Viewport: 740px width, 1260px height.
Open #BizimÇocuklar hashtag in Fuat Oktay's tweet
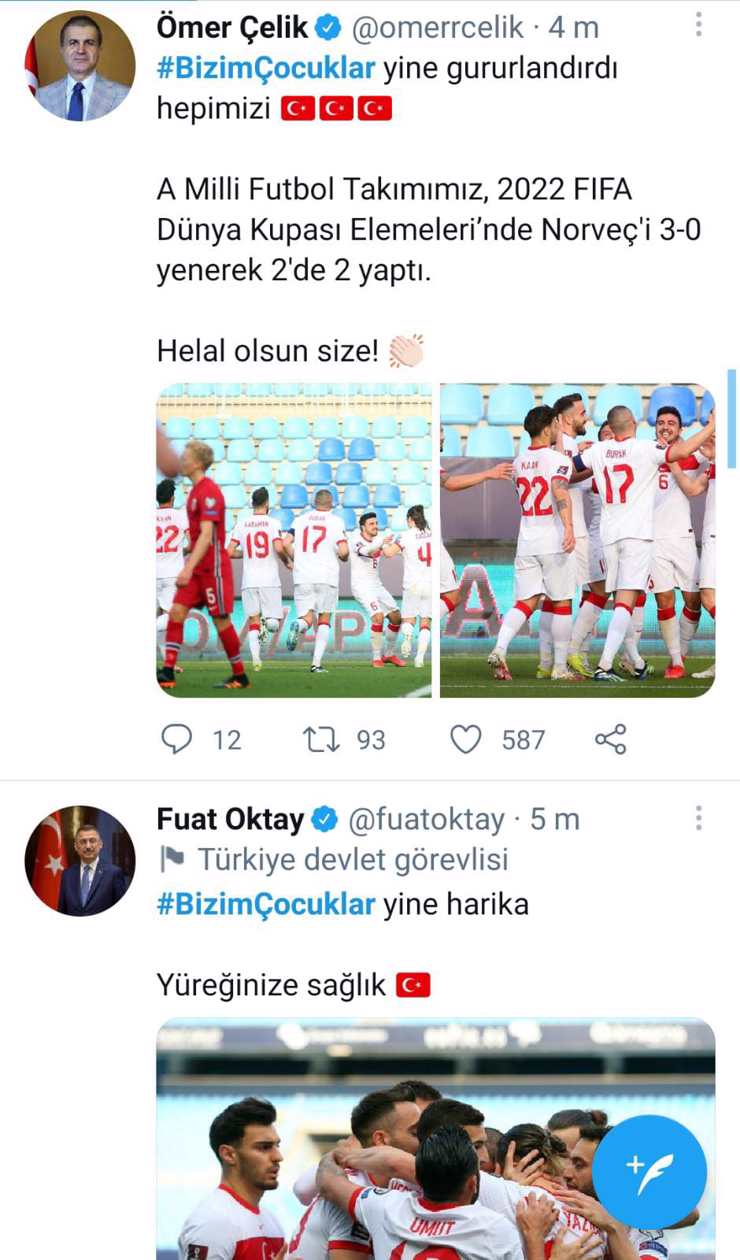[x=266, y=905]
